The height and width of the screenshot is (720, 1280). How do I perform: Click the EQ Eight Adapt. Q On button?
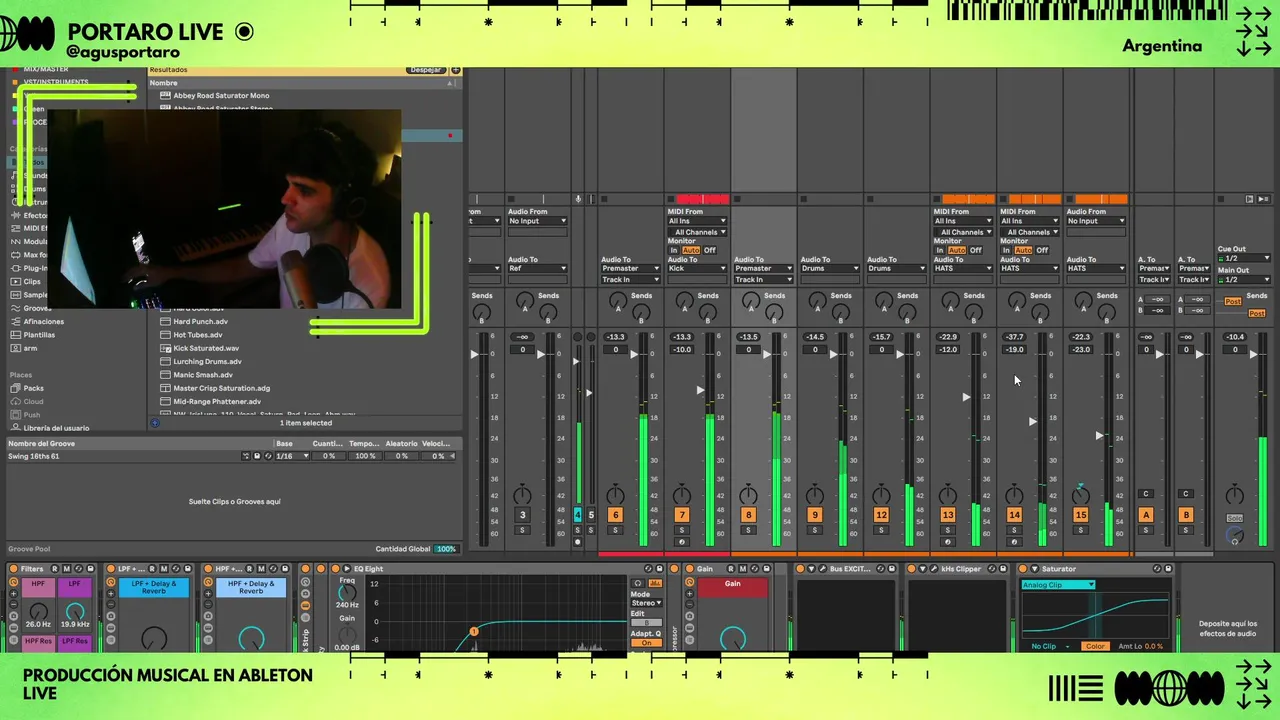[x=647, y=643]
